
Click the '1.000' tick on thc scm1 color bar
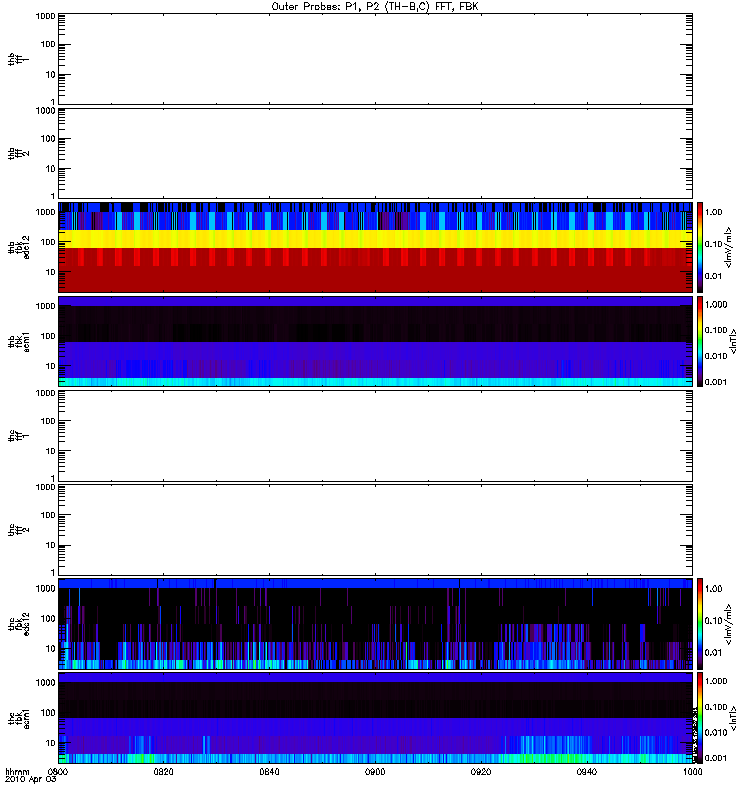[716, 681]
